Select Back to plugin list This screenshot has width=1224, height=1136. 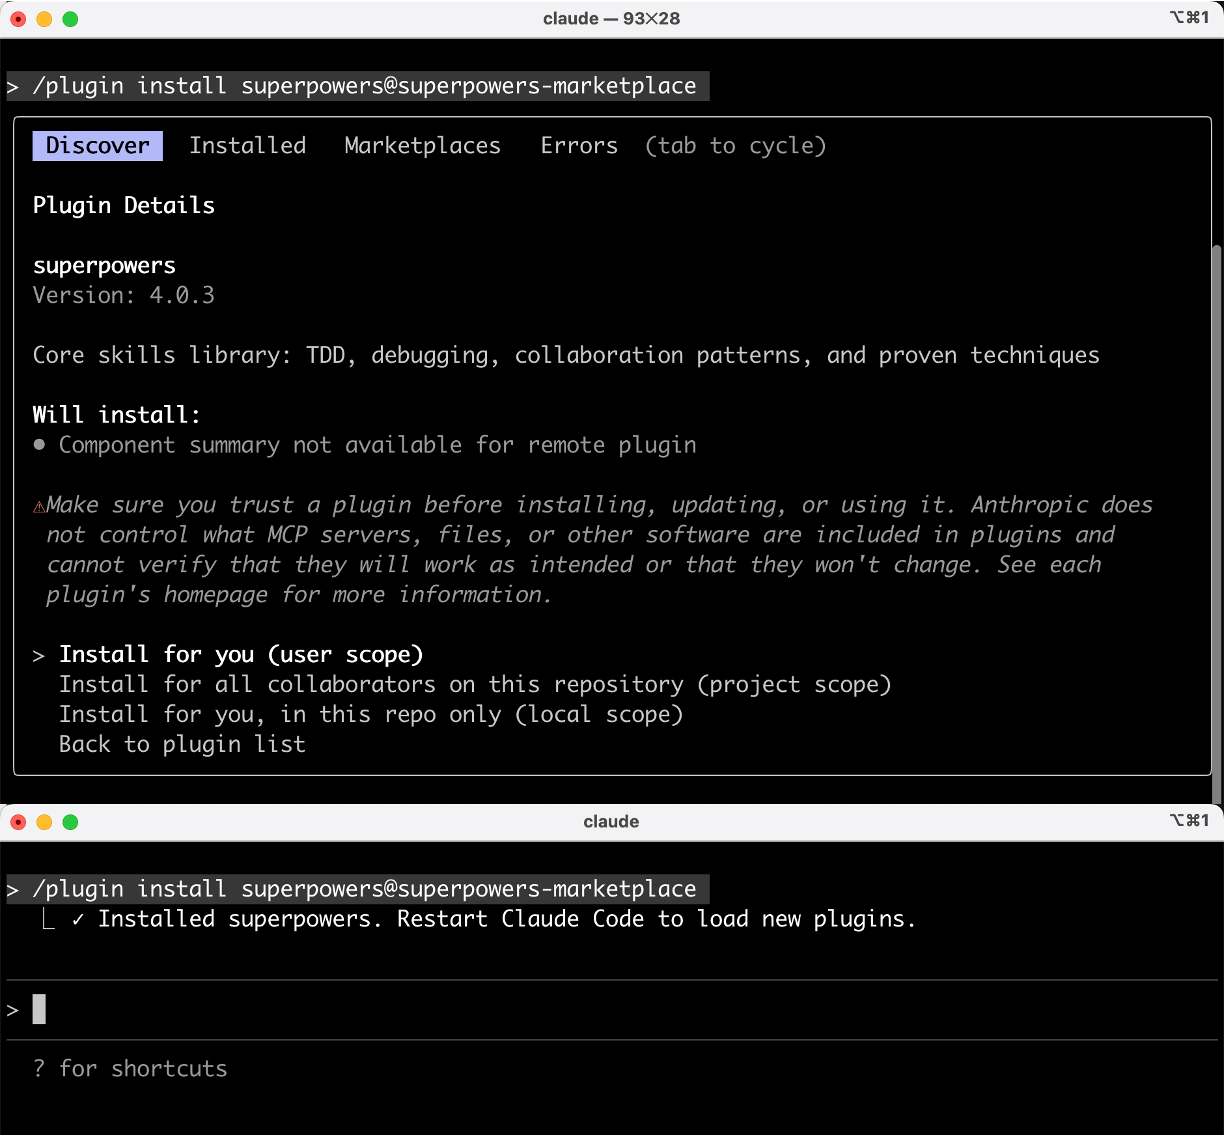tap(182, 745)
